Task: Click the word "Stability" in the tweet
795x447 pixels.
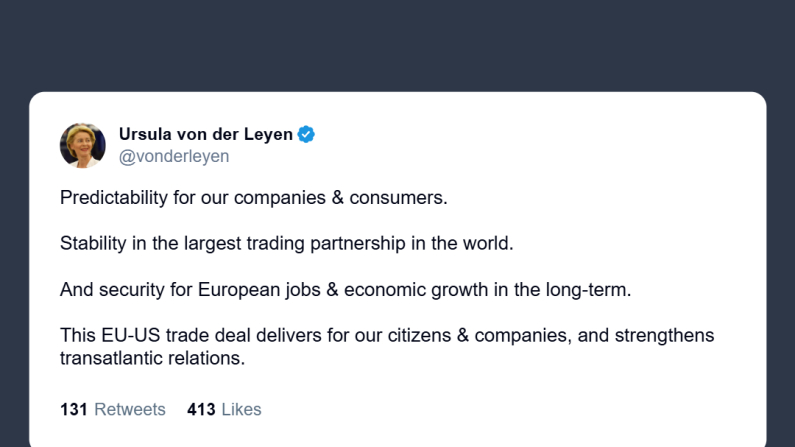Action: (93, 243)
